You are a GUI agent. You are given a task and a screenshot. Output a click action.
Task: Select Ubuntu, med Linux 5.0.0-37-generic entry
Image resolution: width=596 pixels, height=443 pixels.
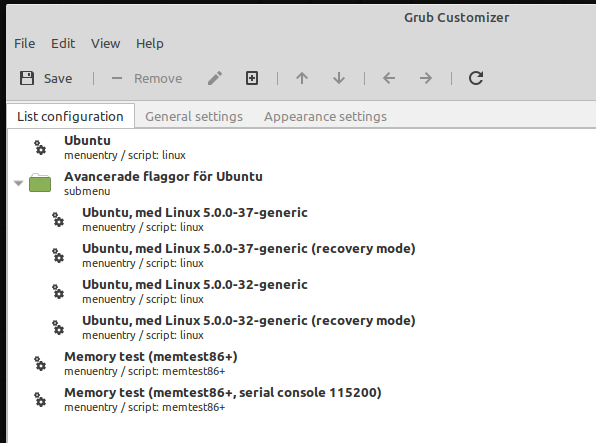[301, 219]
